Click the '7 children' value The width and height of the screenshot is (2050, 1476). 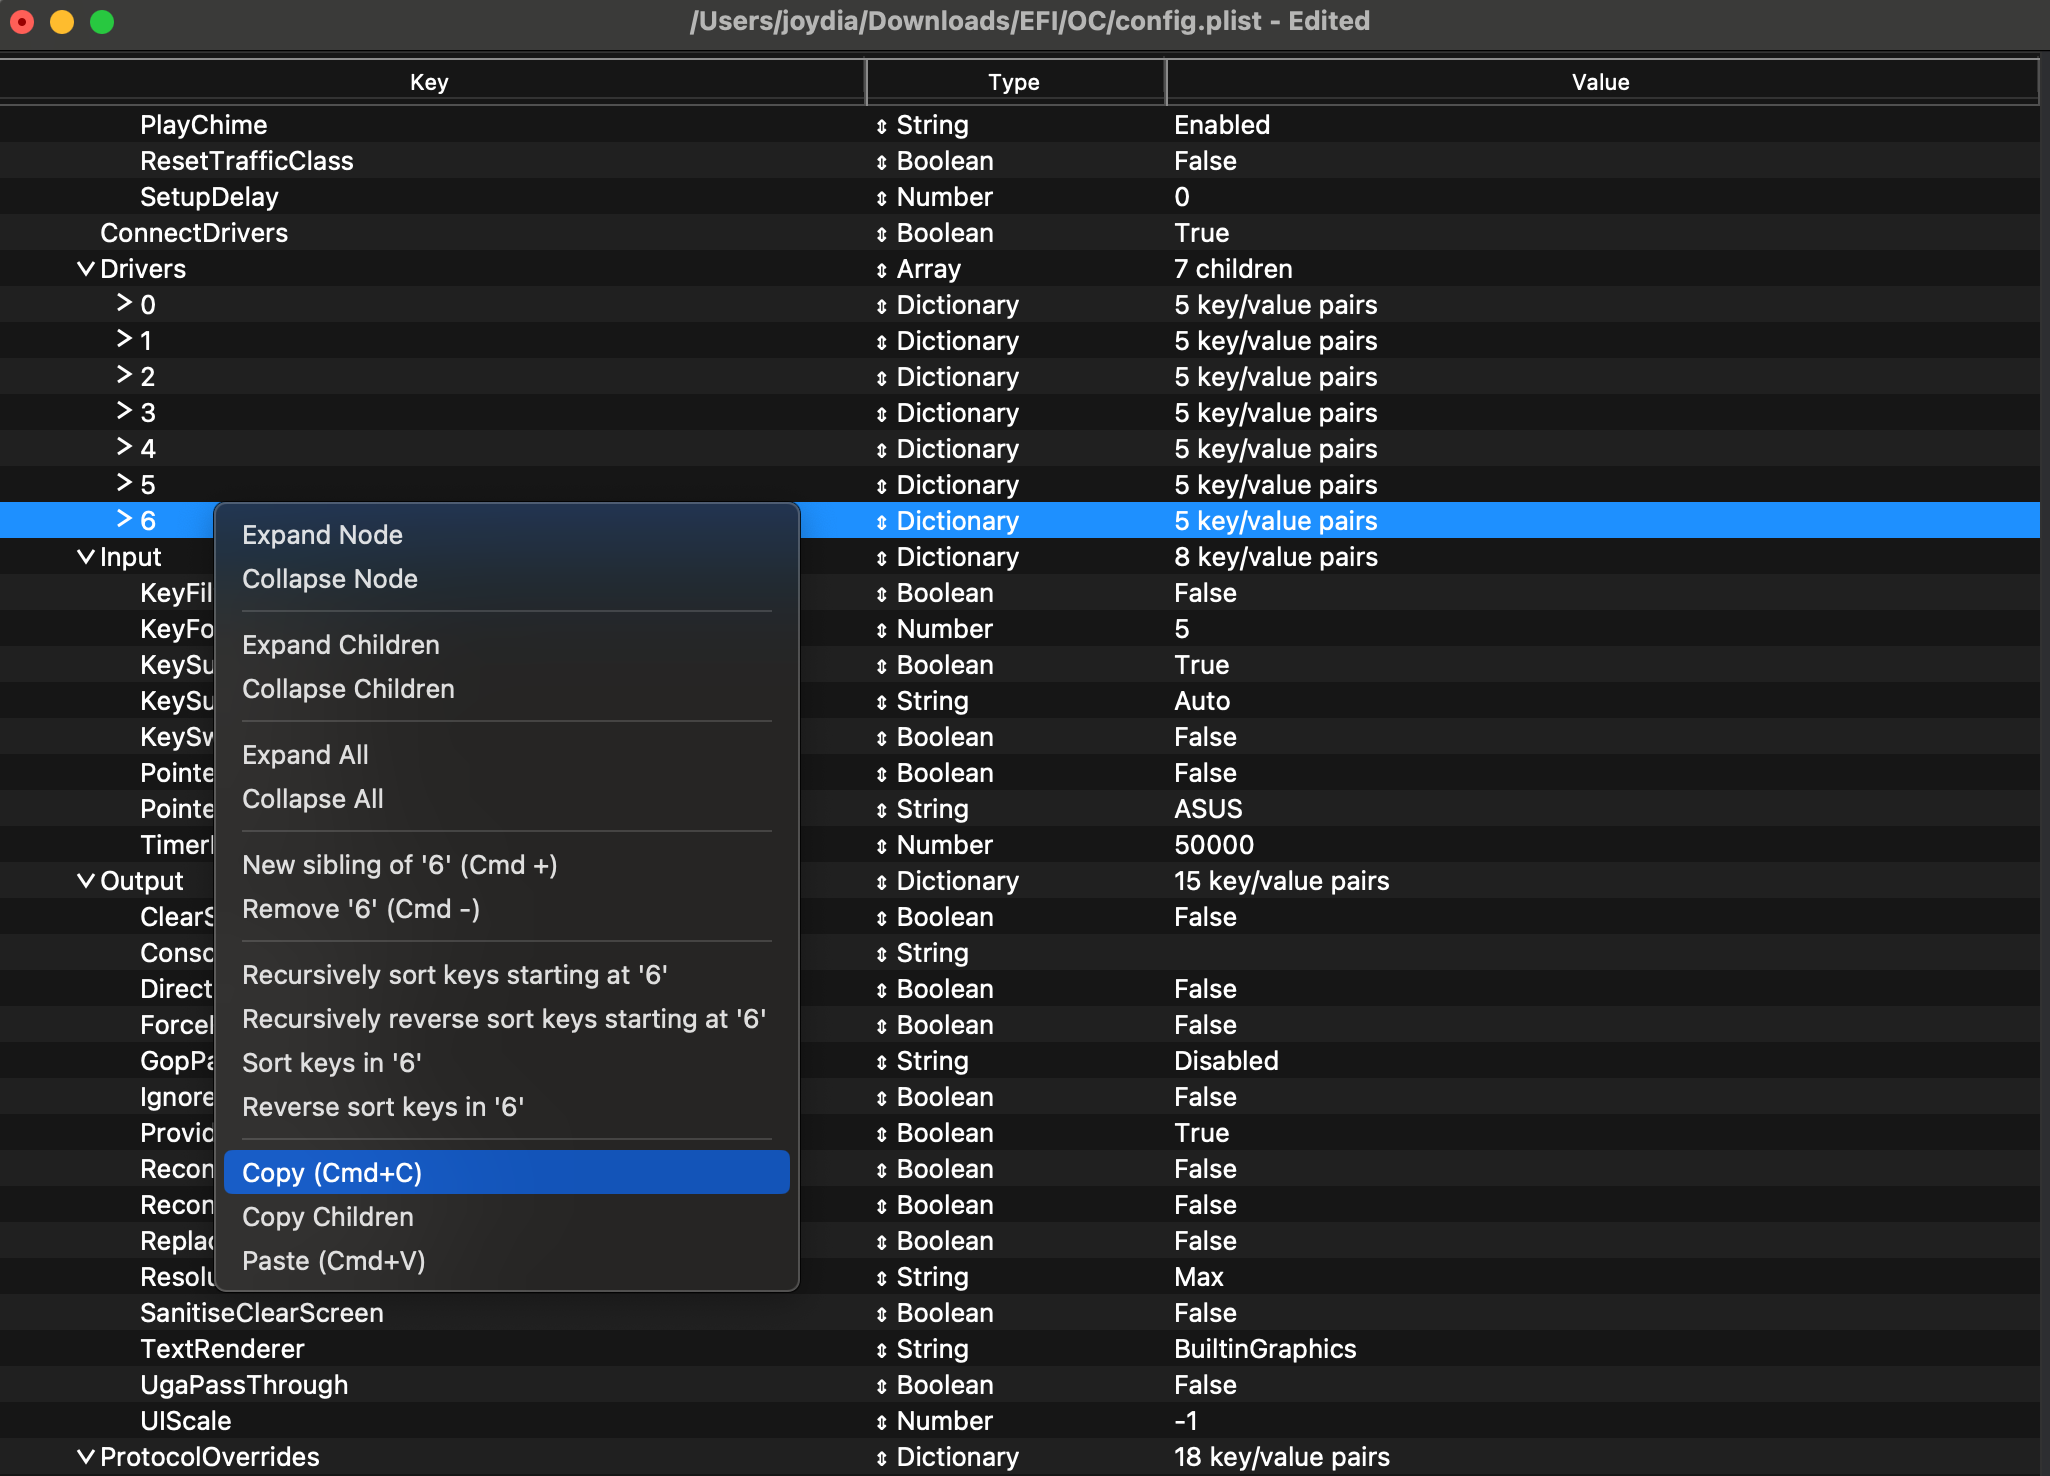1233,269
